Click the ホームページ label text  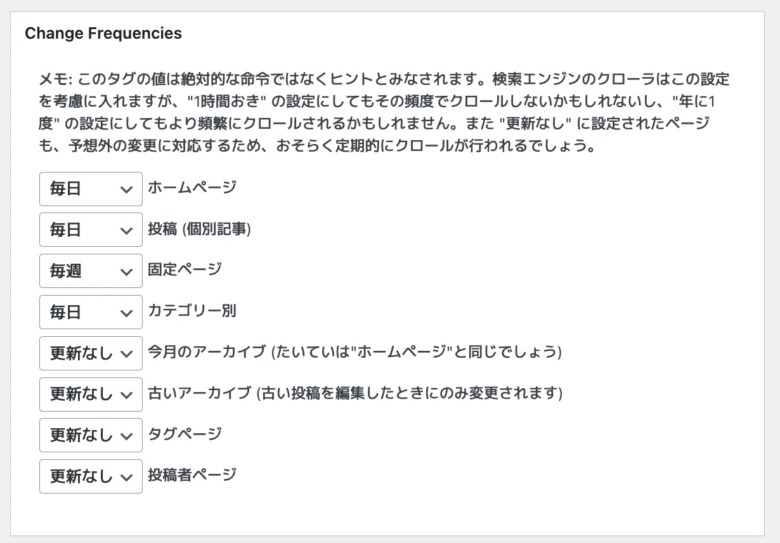[192, 187]
